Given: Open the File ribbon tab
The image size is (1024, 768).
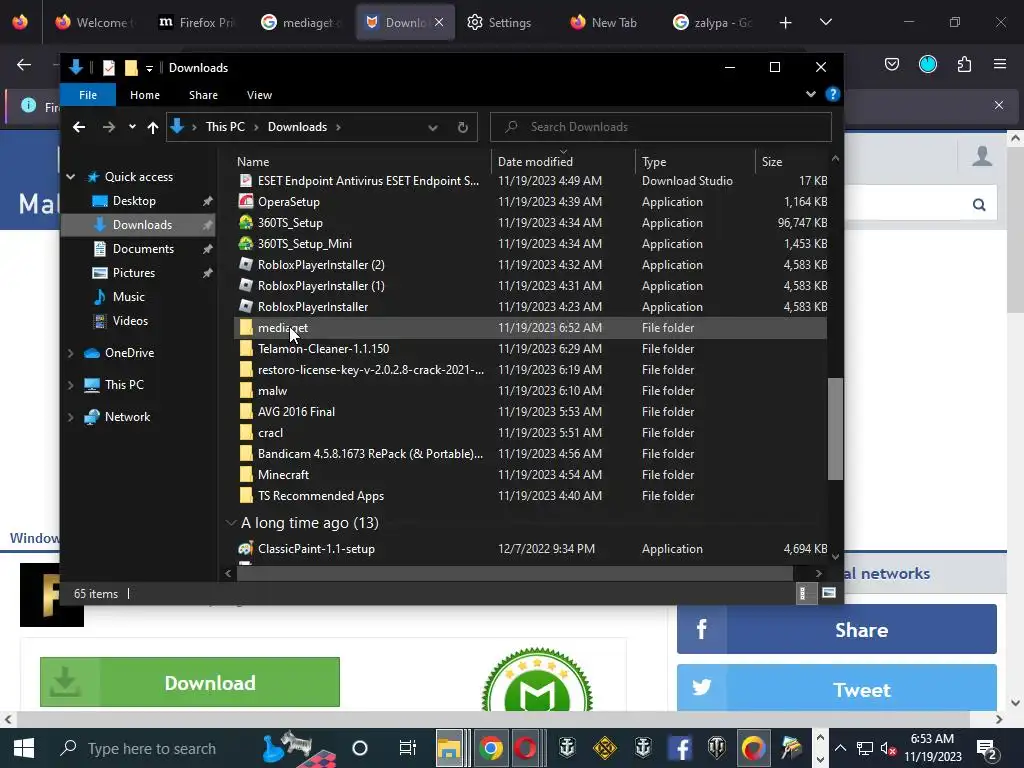Looking at the screenshot, I should pos(88,95).
